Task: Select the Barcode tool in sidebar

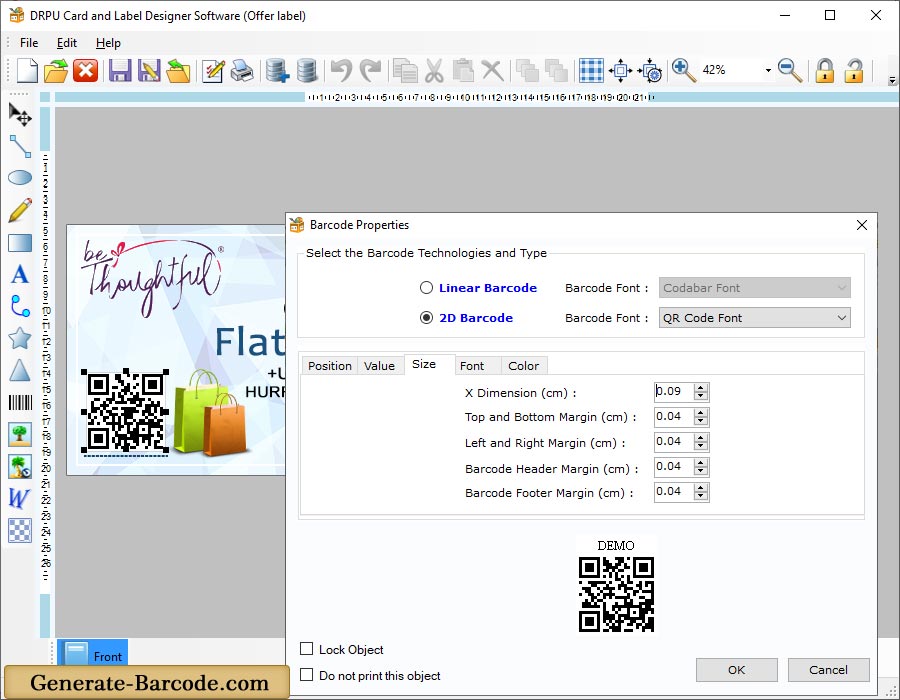Action: coord(20,403)
